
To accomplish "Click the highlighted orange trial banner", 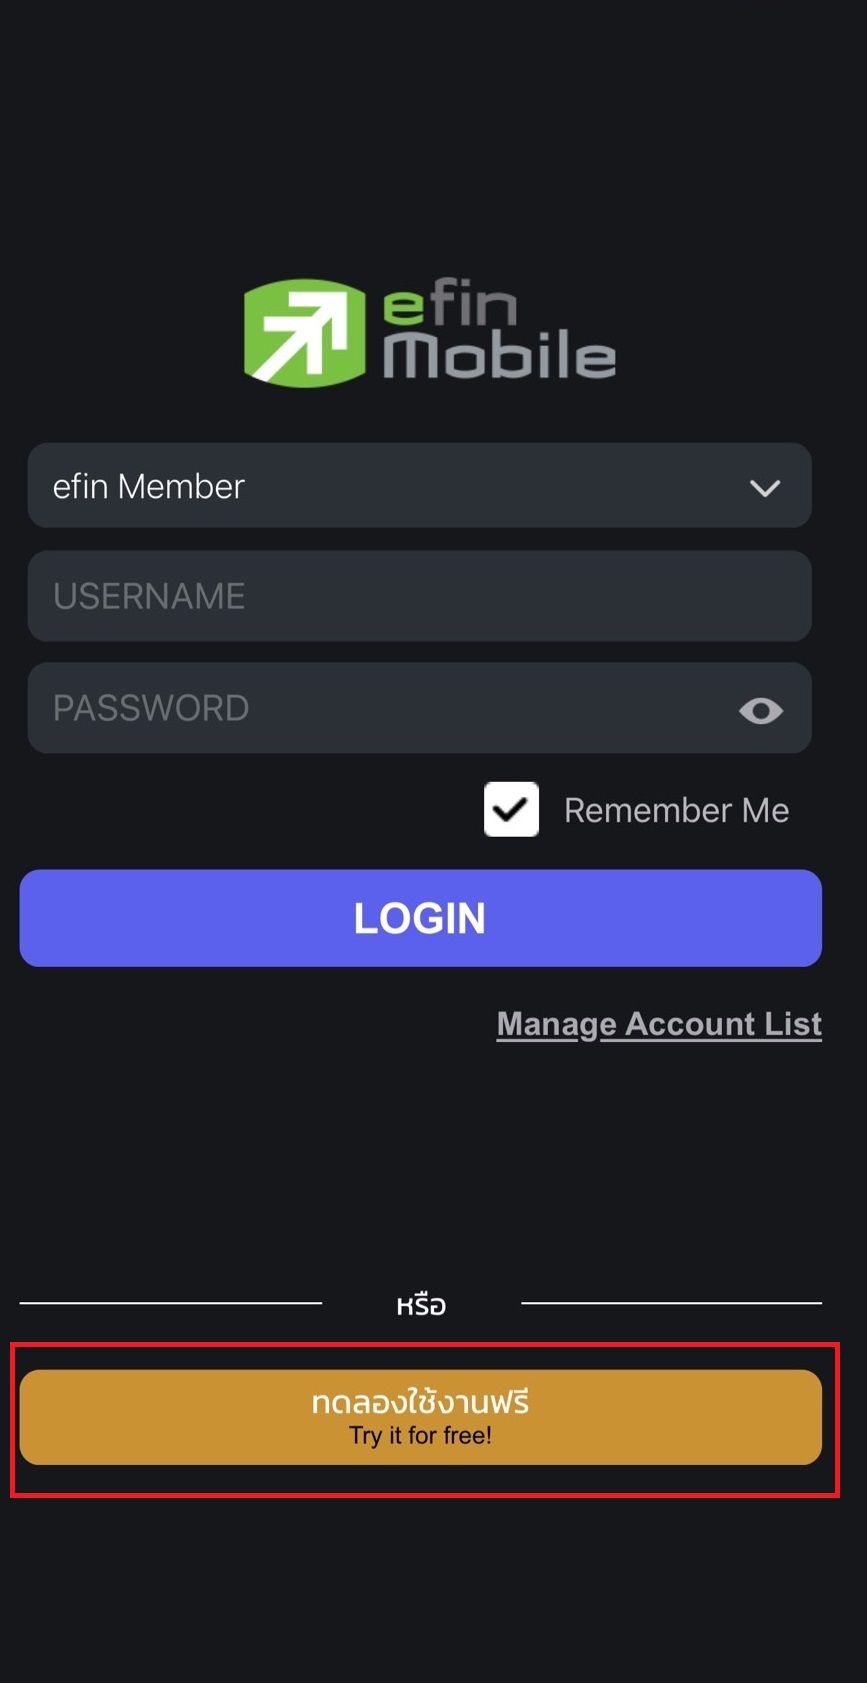I will [x=420, y=1417].
